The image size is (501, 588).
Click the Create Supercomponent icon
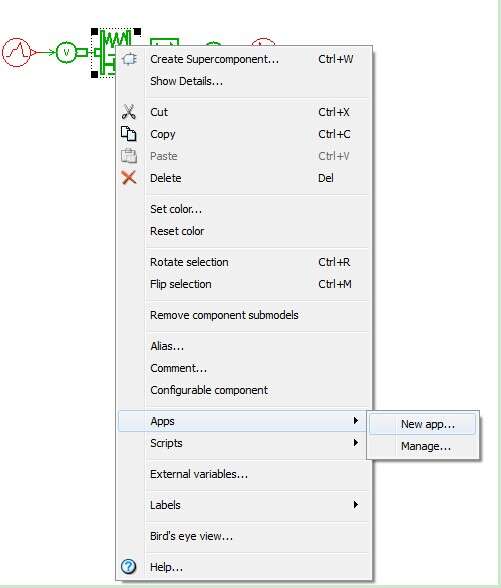[129, 59]
